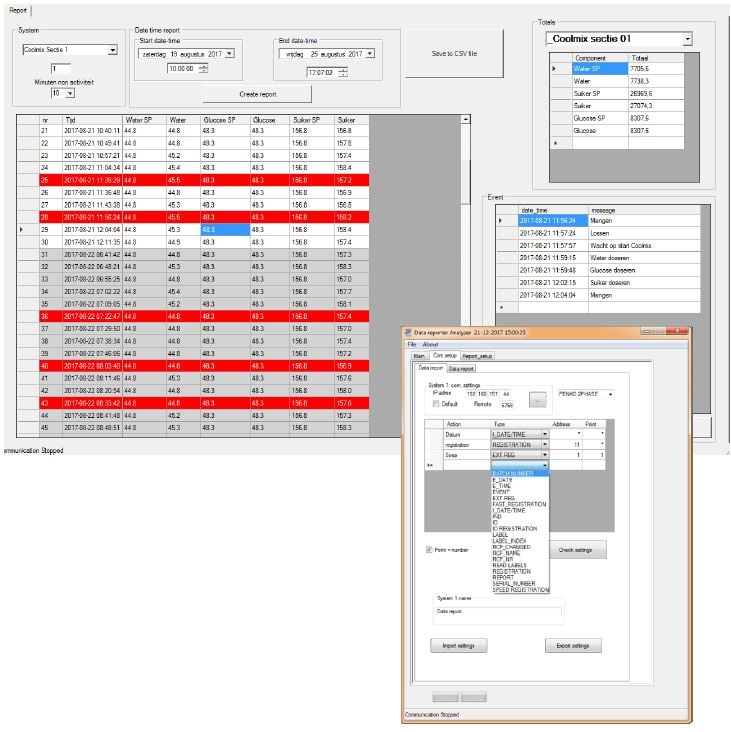Click the Create report button
Screen dimensions: 731x732
point(257,94)
